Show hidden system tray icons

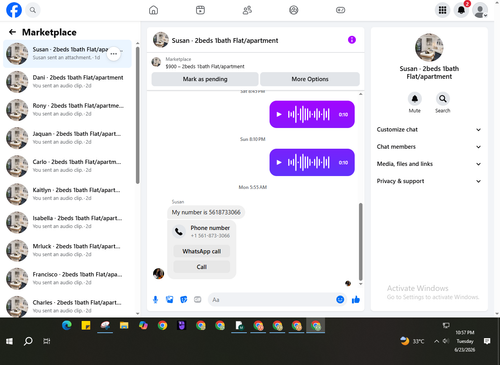436,341
